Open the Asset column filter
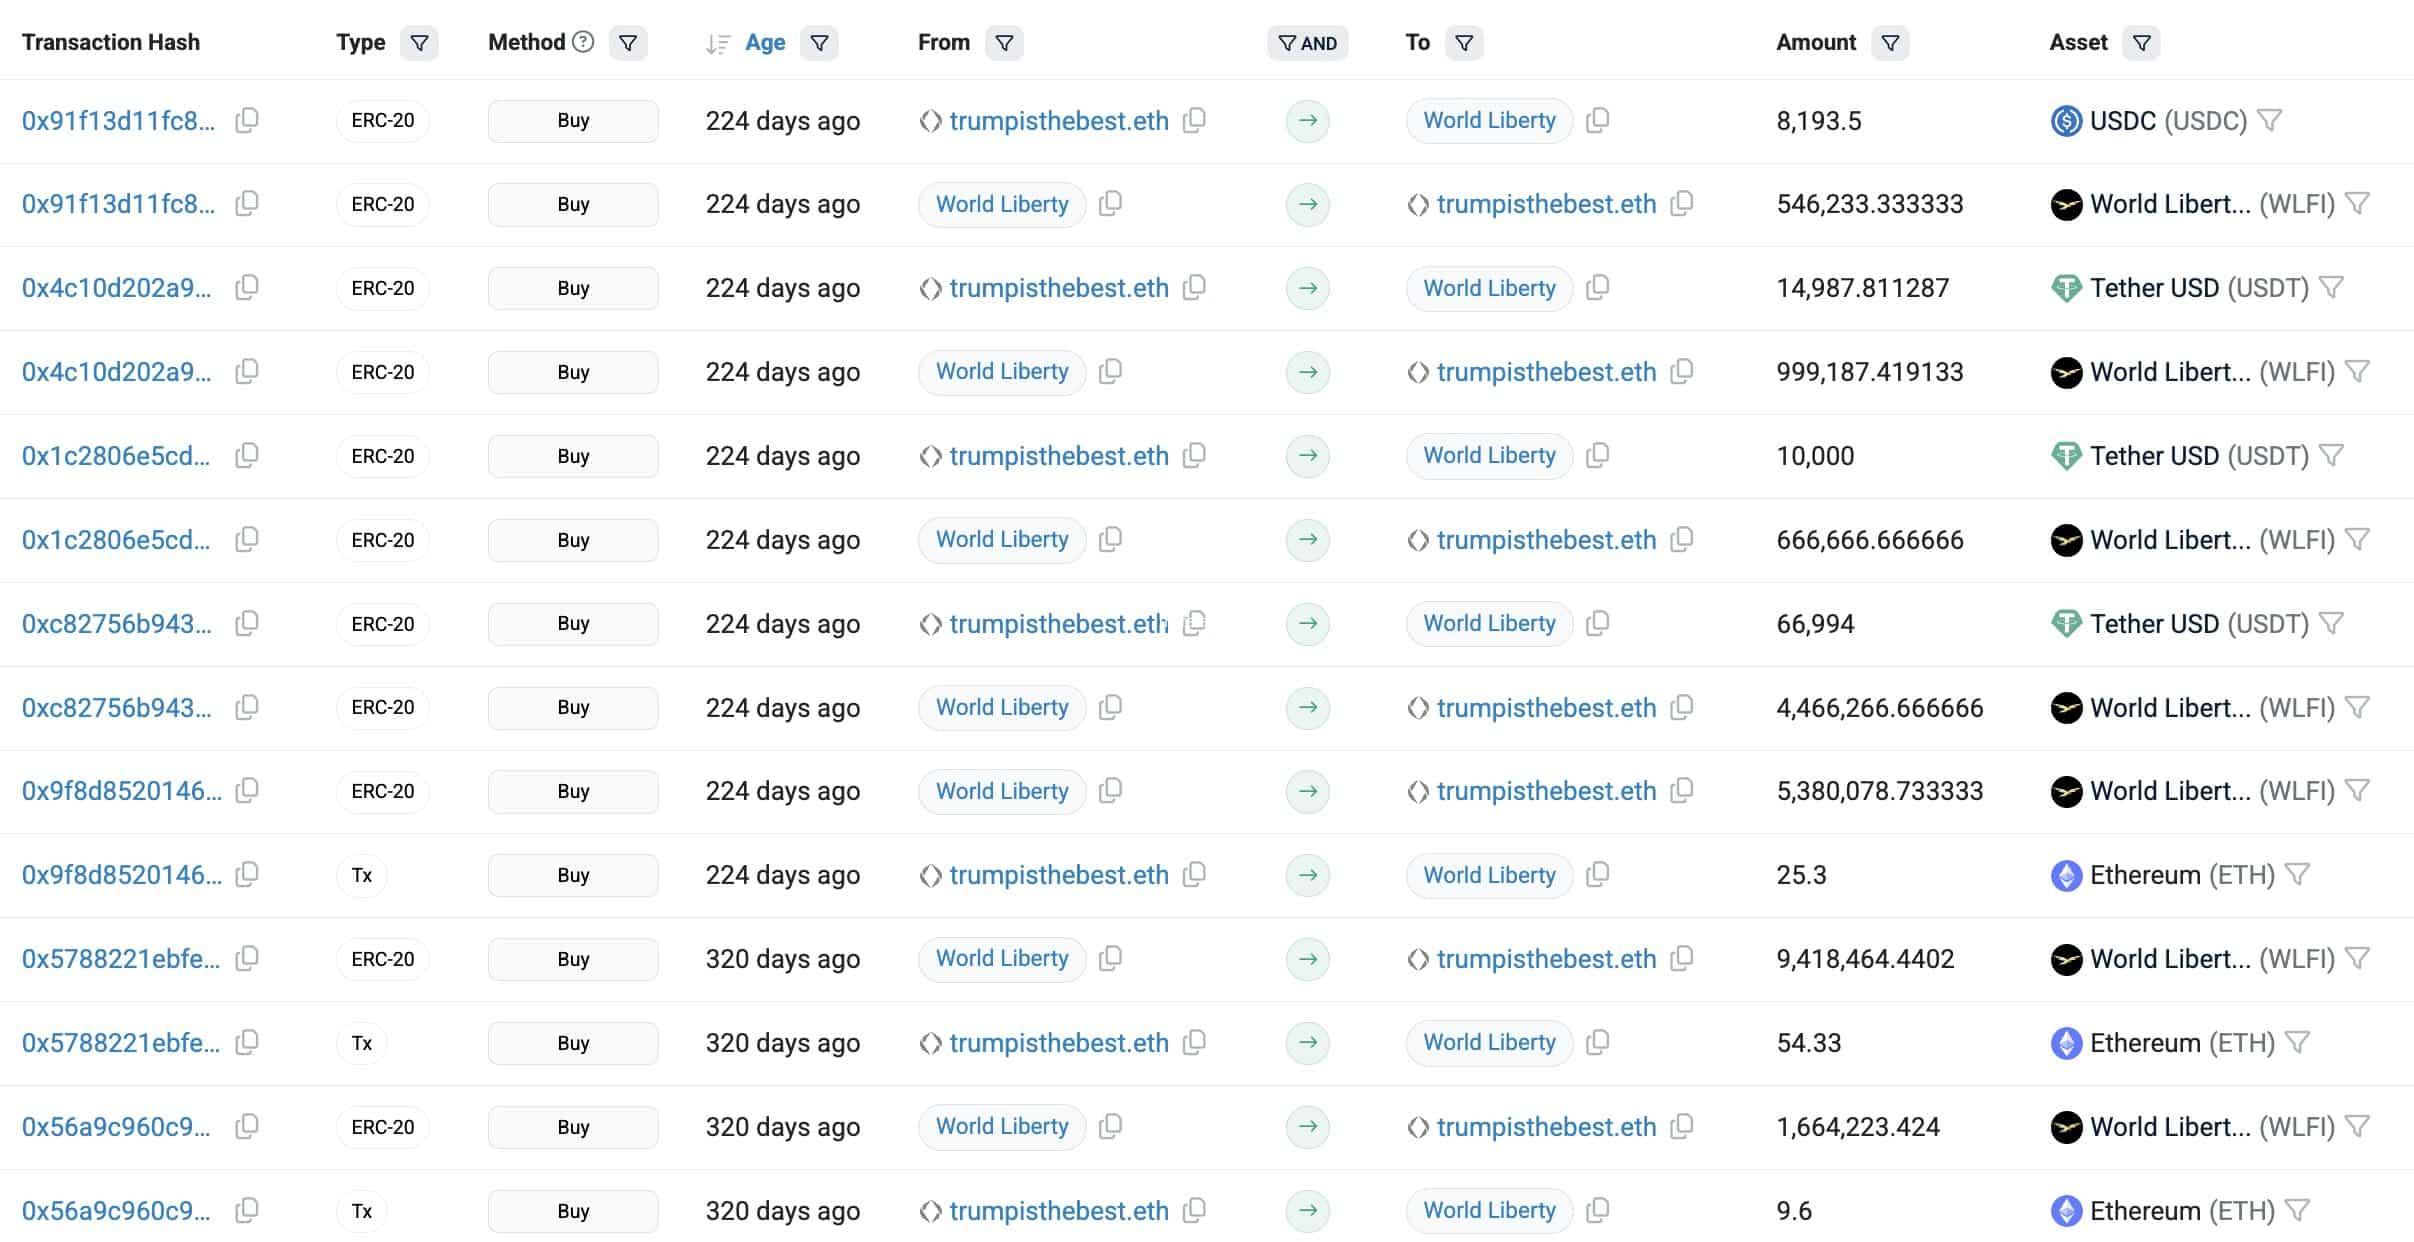The image size is (2414, 1242). [2141, 43]
